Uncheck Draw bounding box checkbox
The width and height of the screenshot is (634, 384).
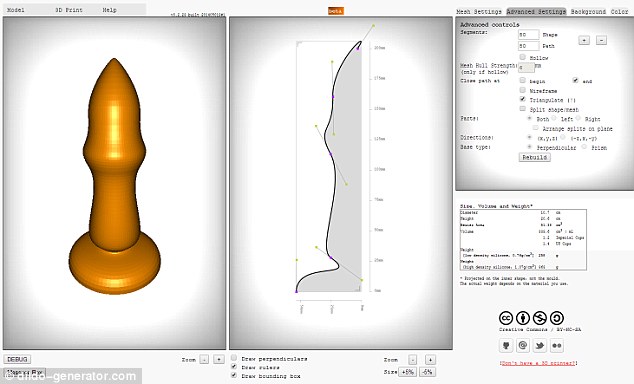pyautogui.click(x=234, y=375)
